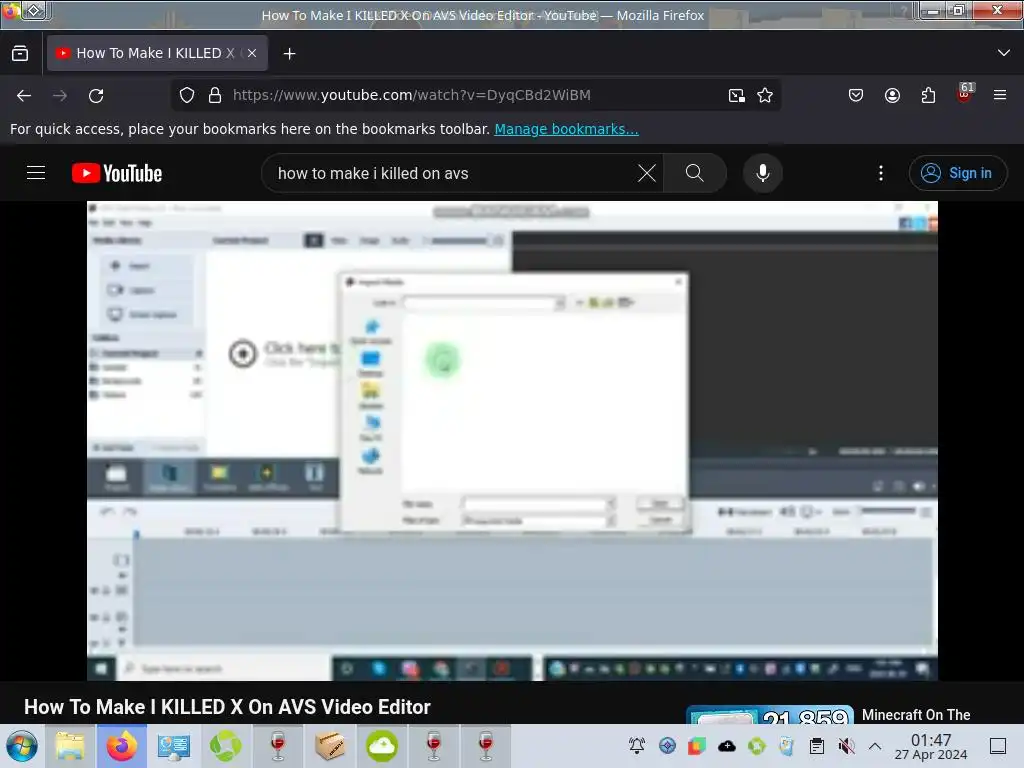Bookmark this page with star icon
1024x768 pixels.
(x=765, y=95)
